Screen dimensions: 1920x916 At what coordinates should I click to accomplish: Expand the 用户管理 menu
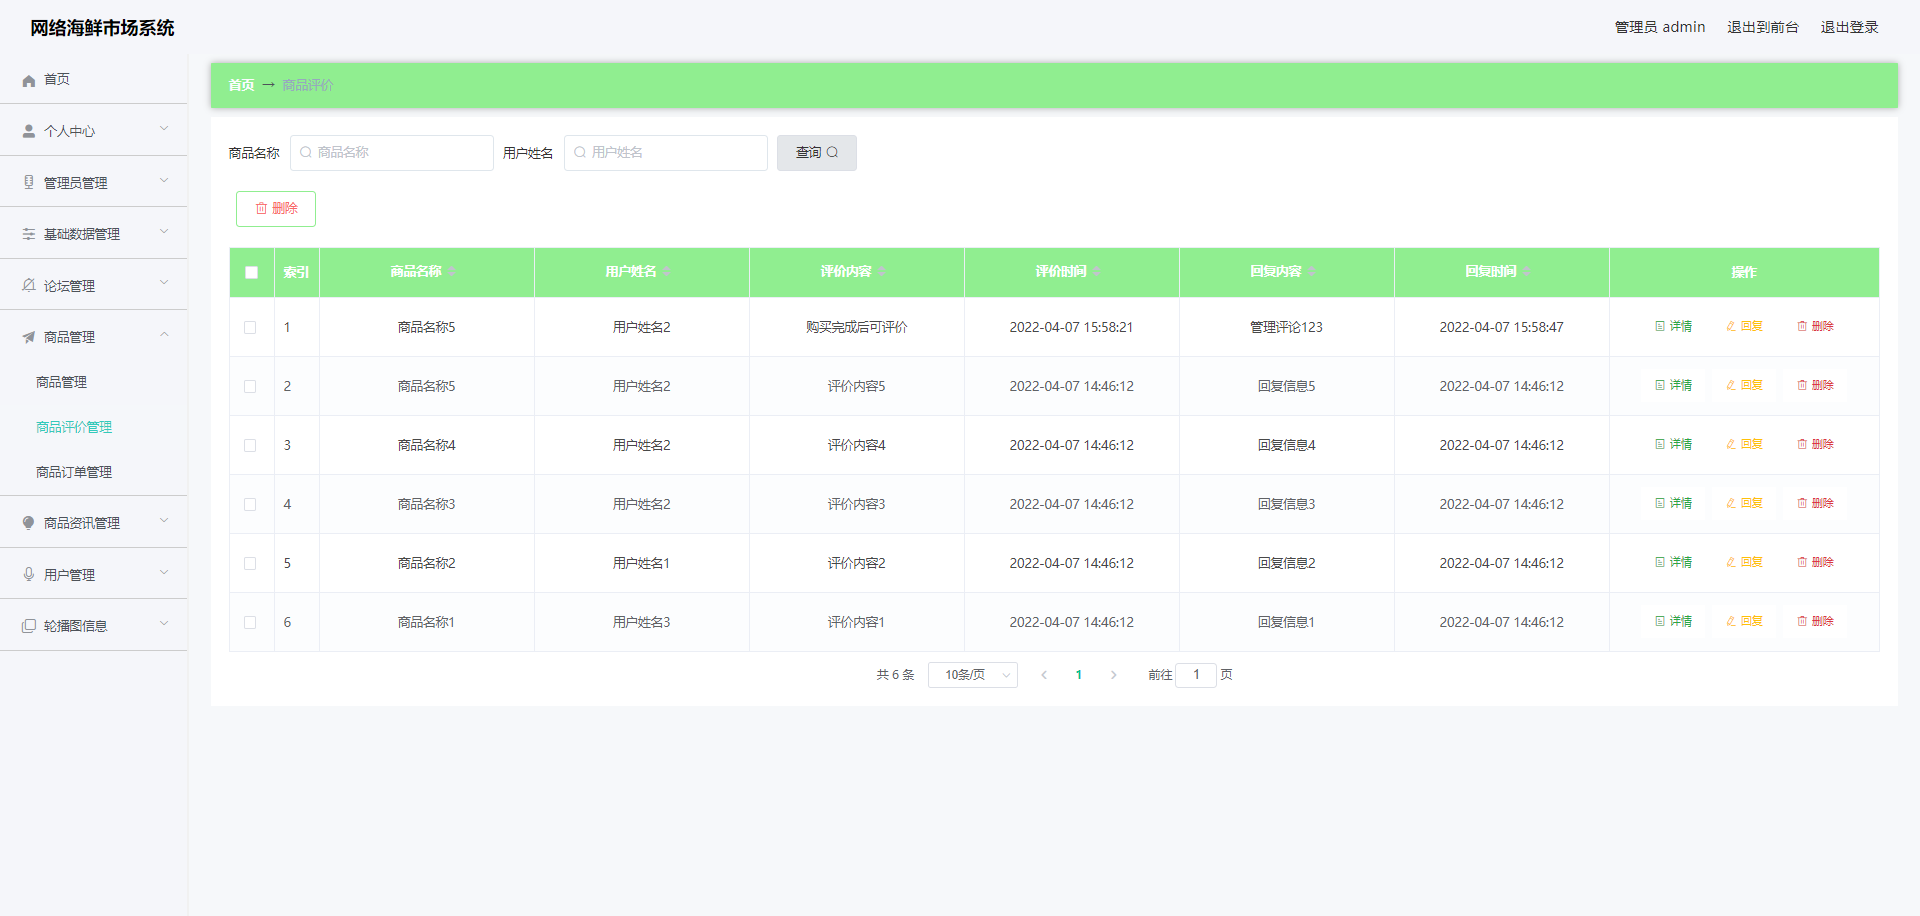[94, 574]
